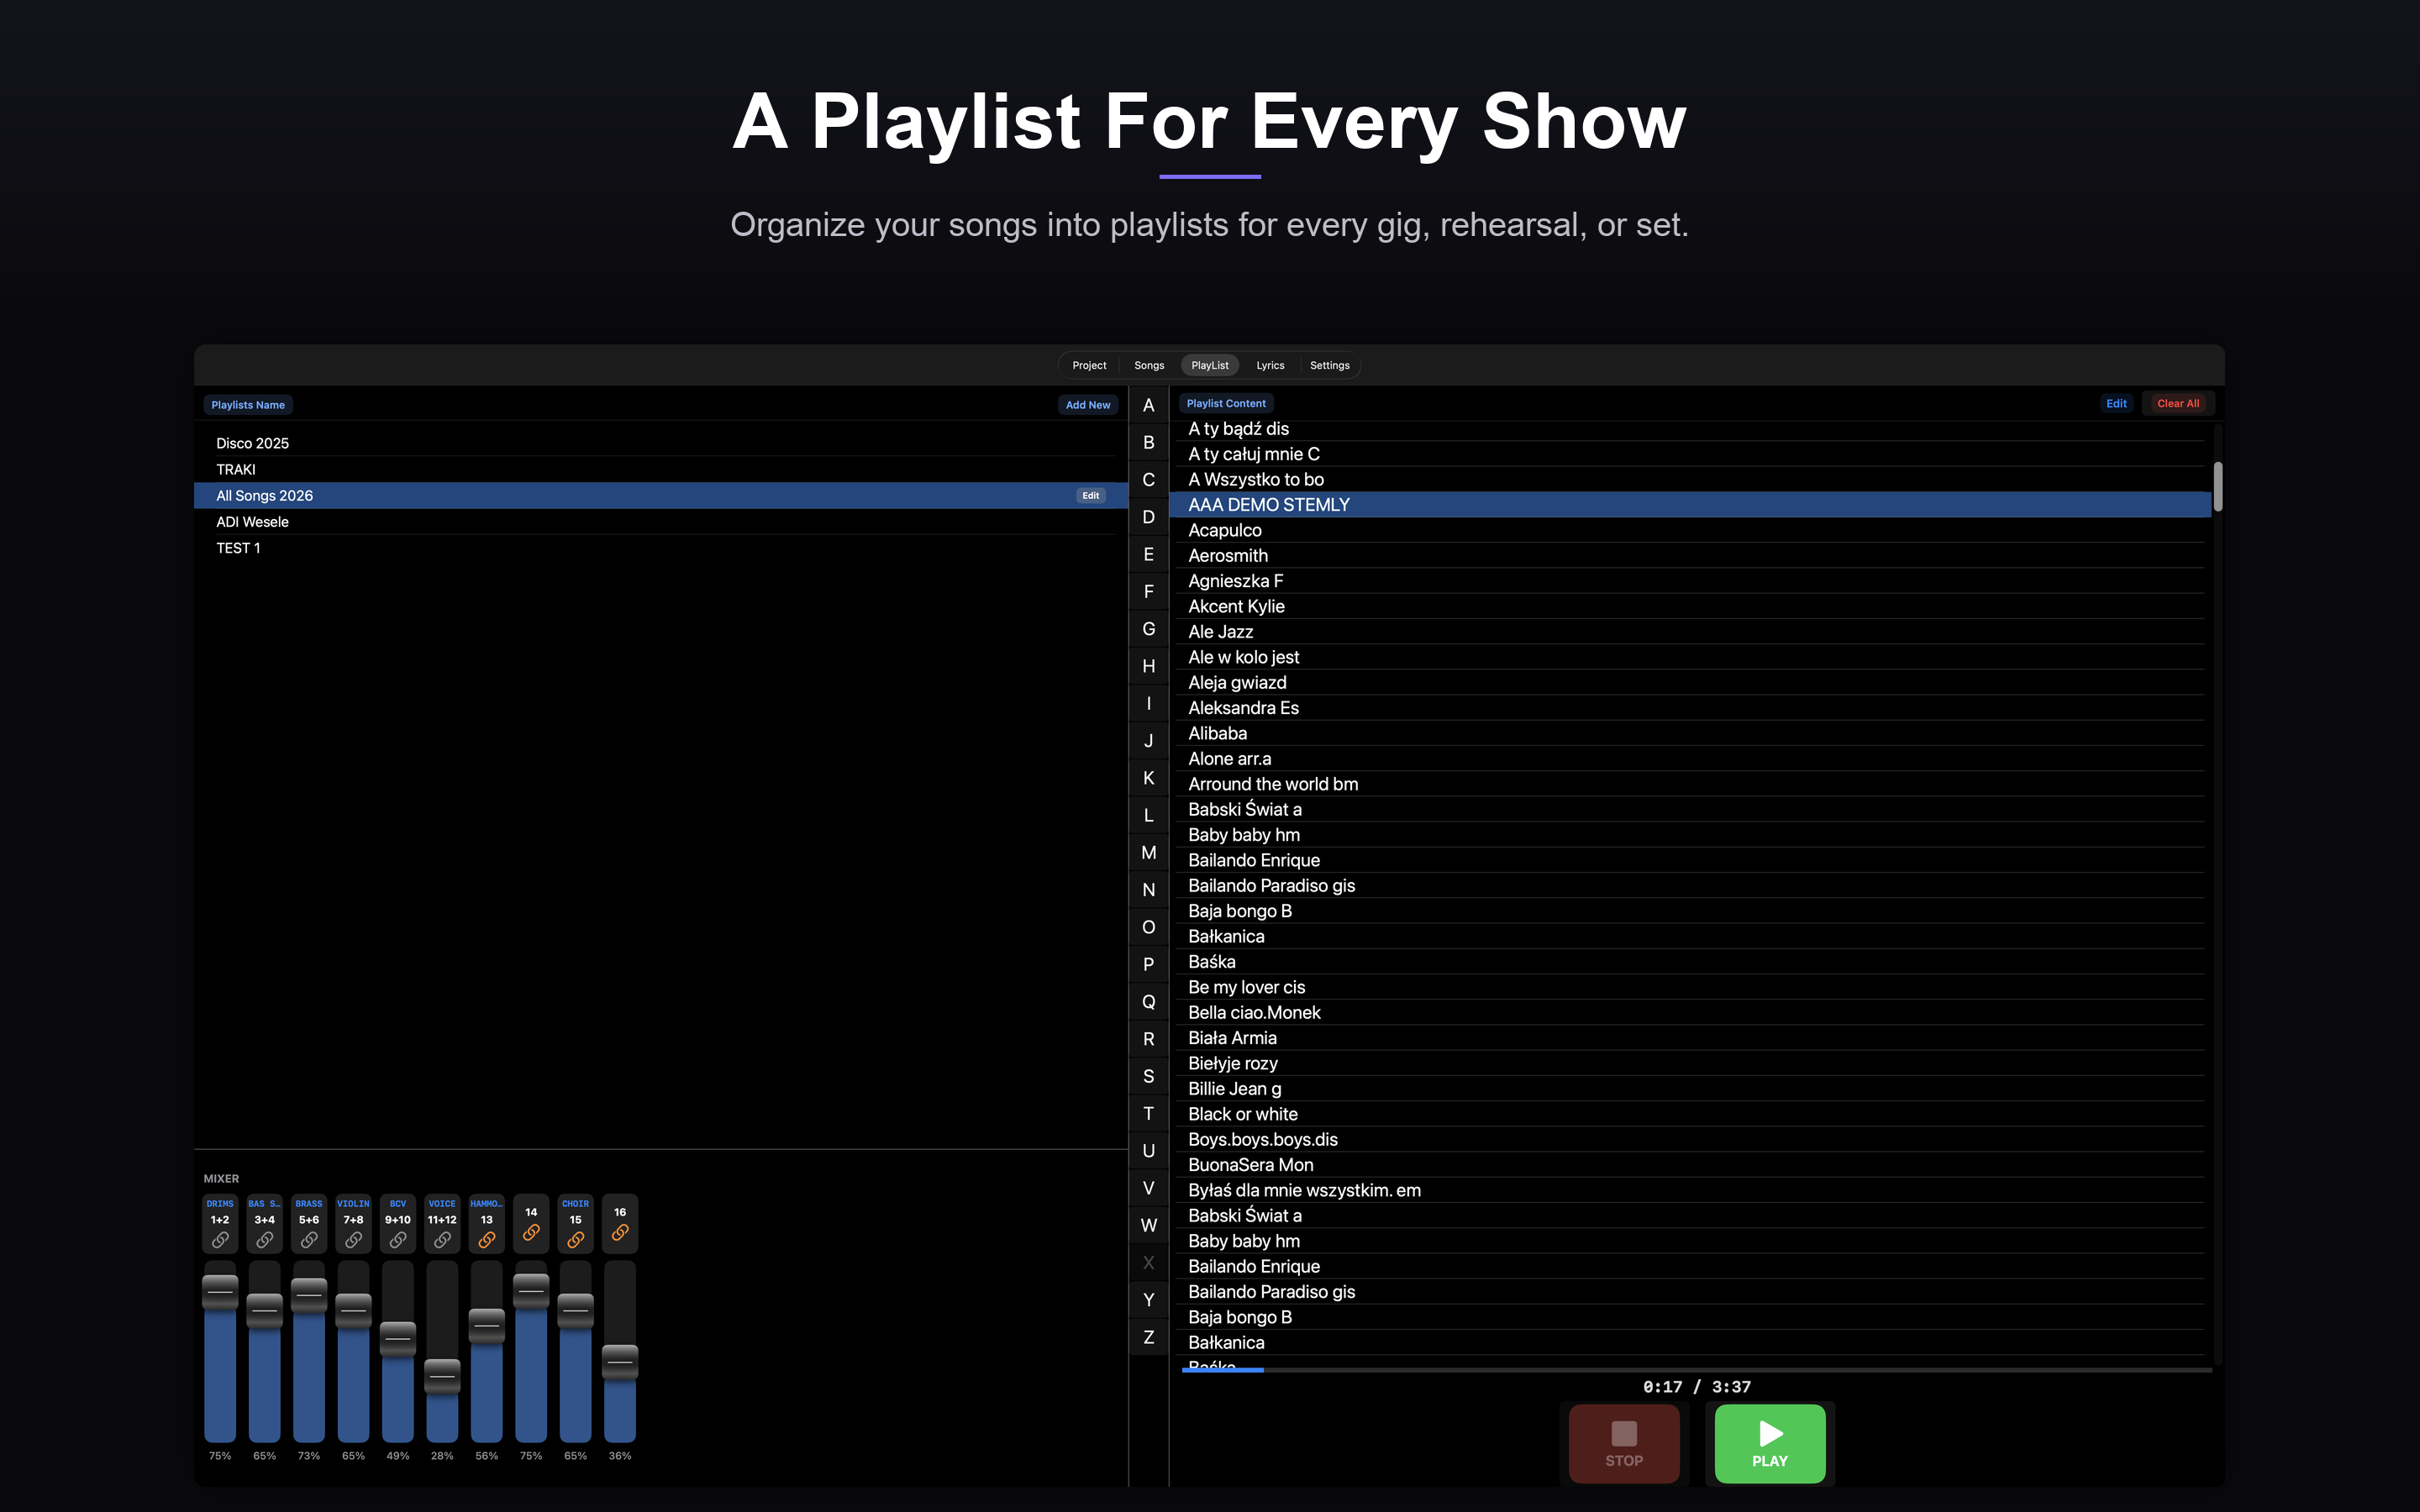
Task: Select song Arround the world bm
Action: point(1690,784)
